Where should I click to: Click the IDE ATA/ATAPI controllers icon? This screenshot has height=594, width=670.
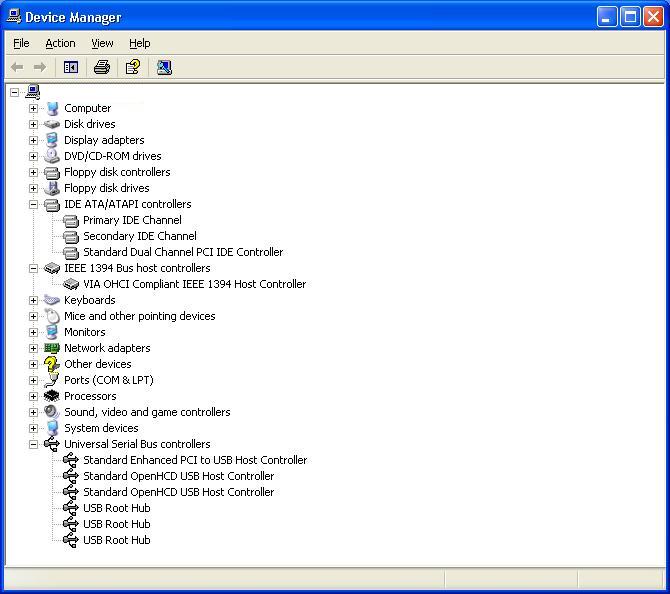click(x=52, y=205)
